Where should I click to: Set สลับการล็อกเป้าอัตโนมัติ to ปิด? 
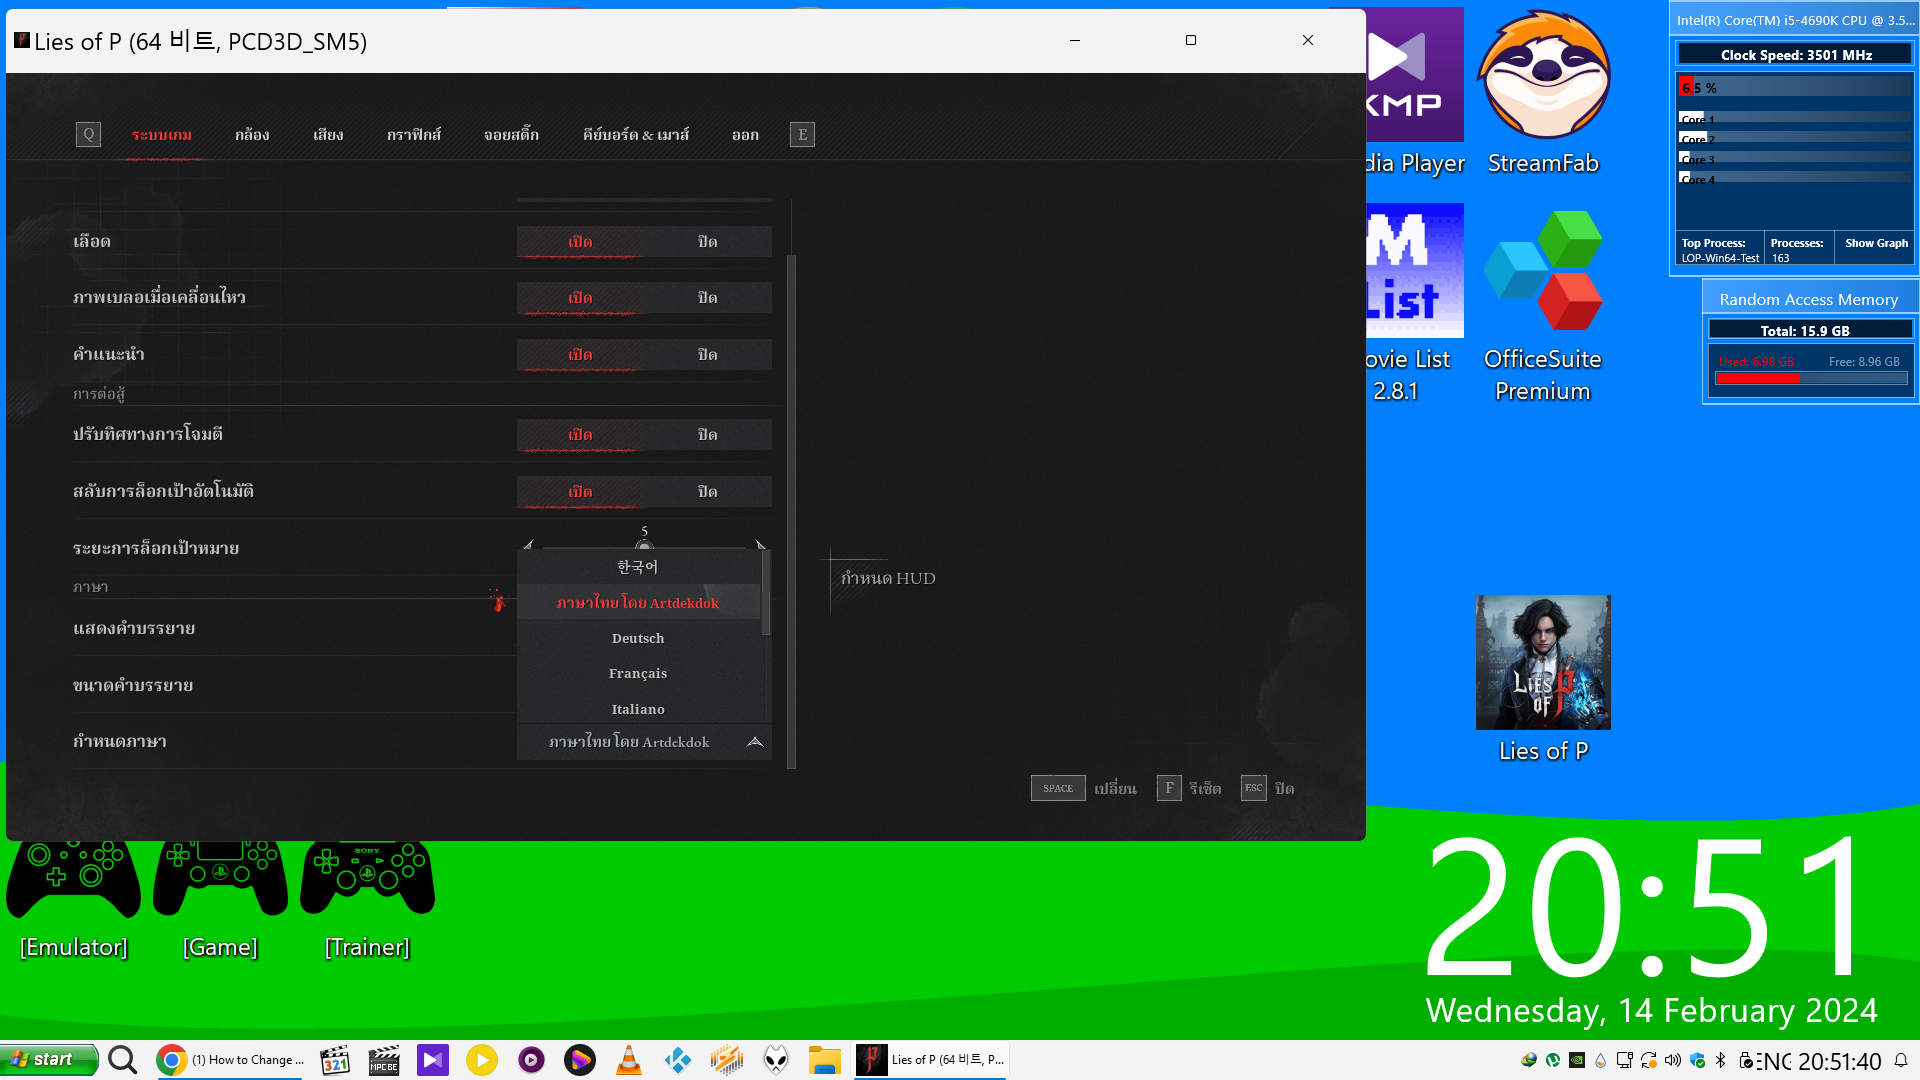[x=708, y=492]
